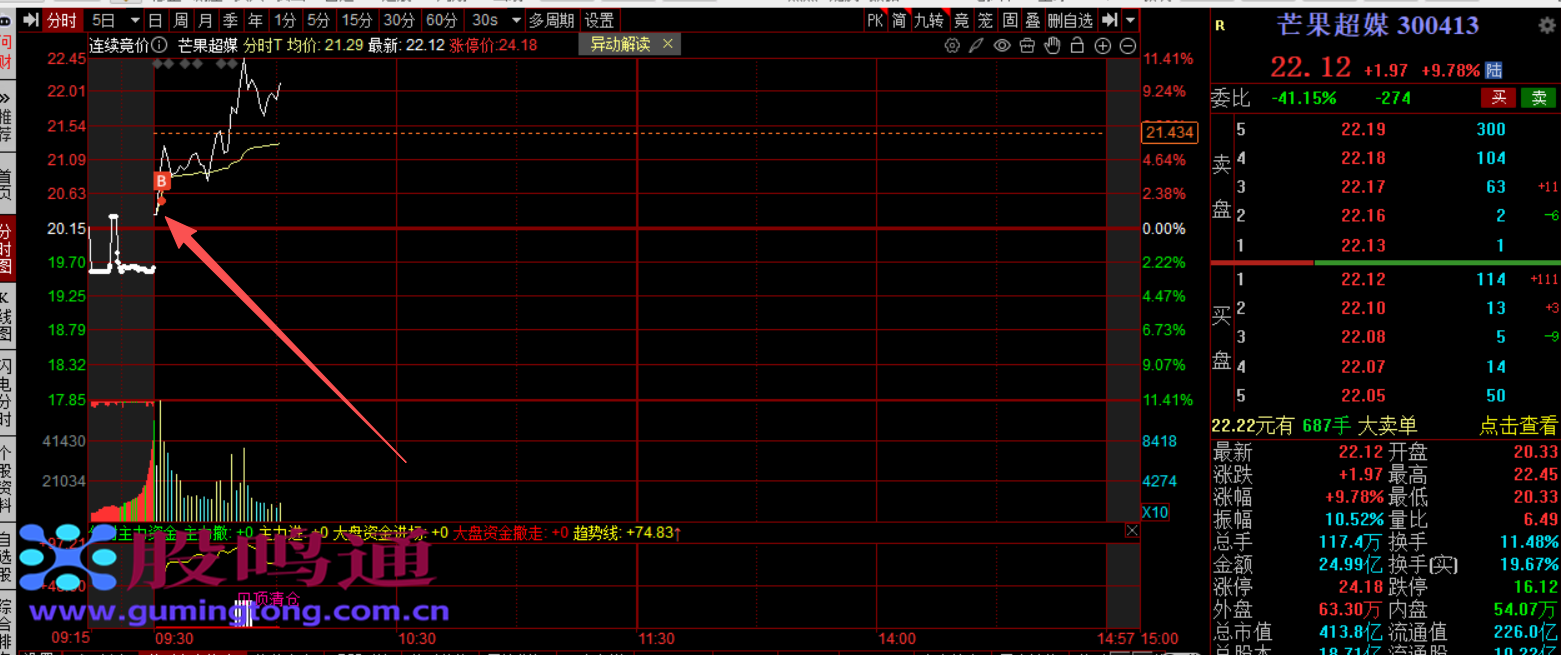This screenshot has width=1561, height=655.
Task: Click 删自选 to remove from watchlist
Action: pyautogui.click(x=1070, y=20)
